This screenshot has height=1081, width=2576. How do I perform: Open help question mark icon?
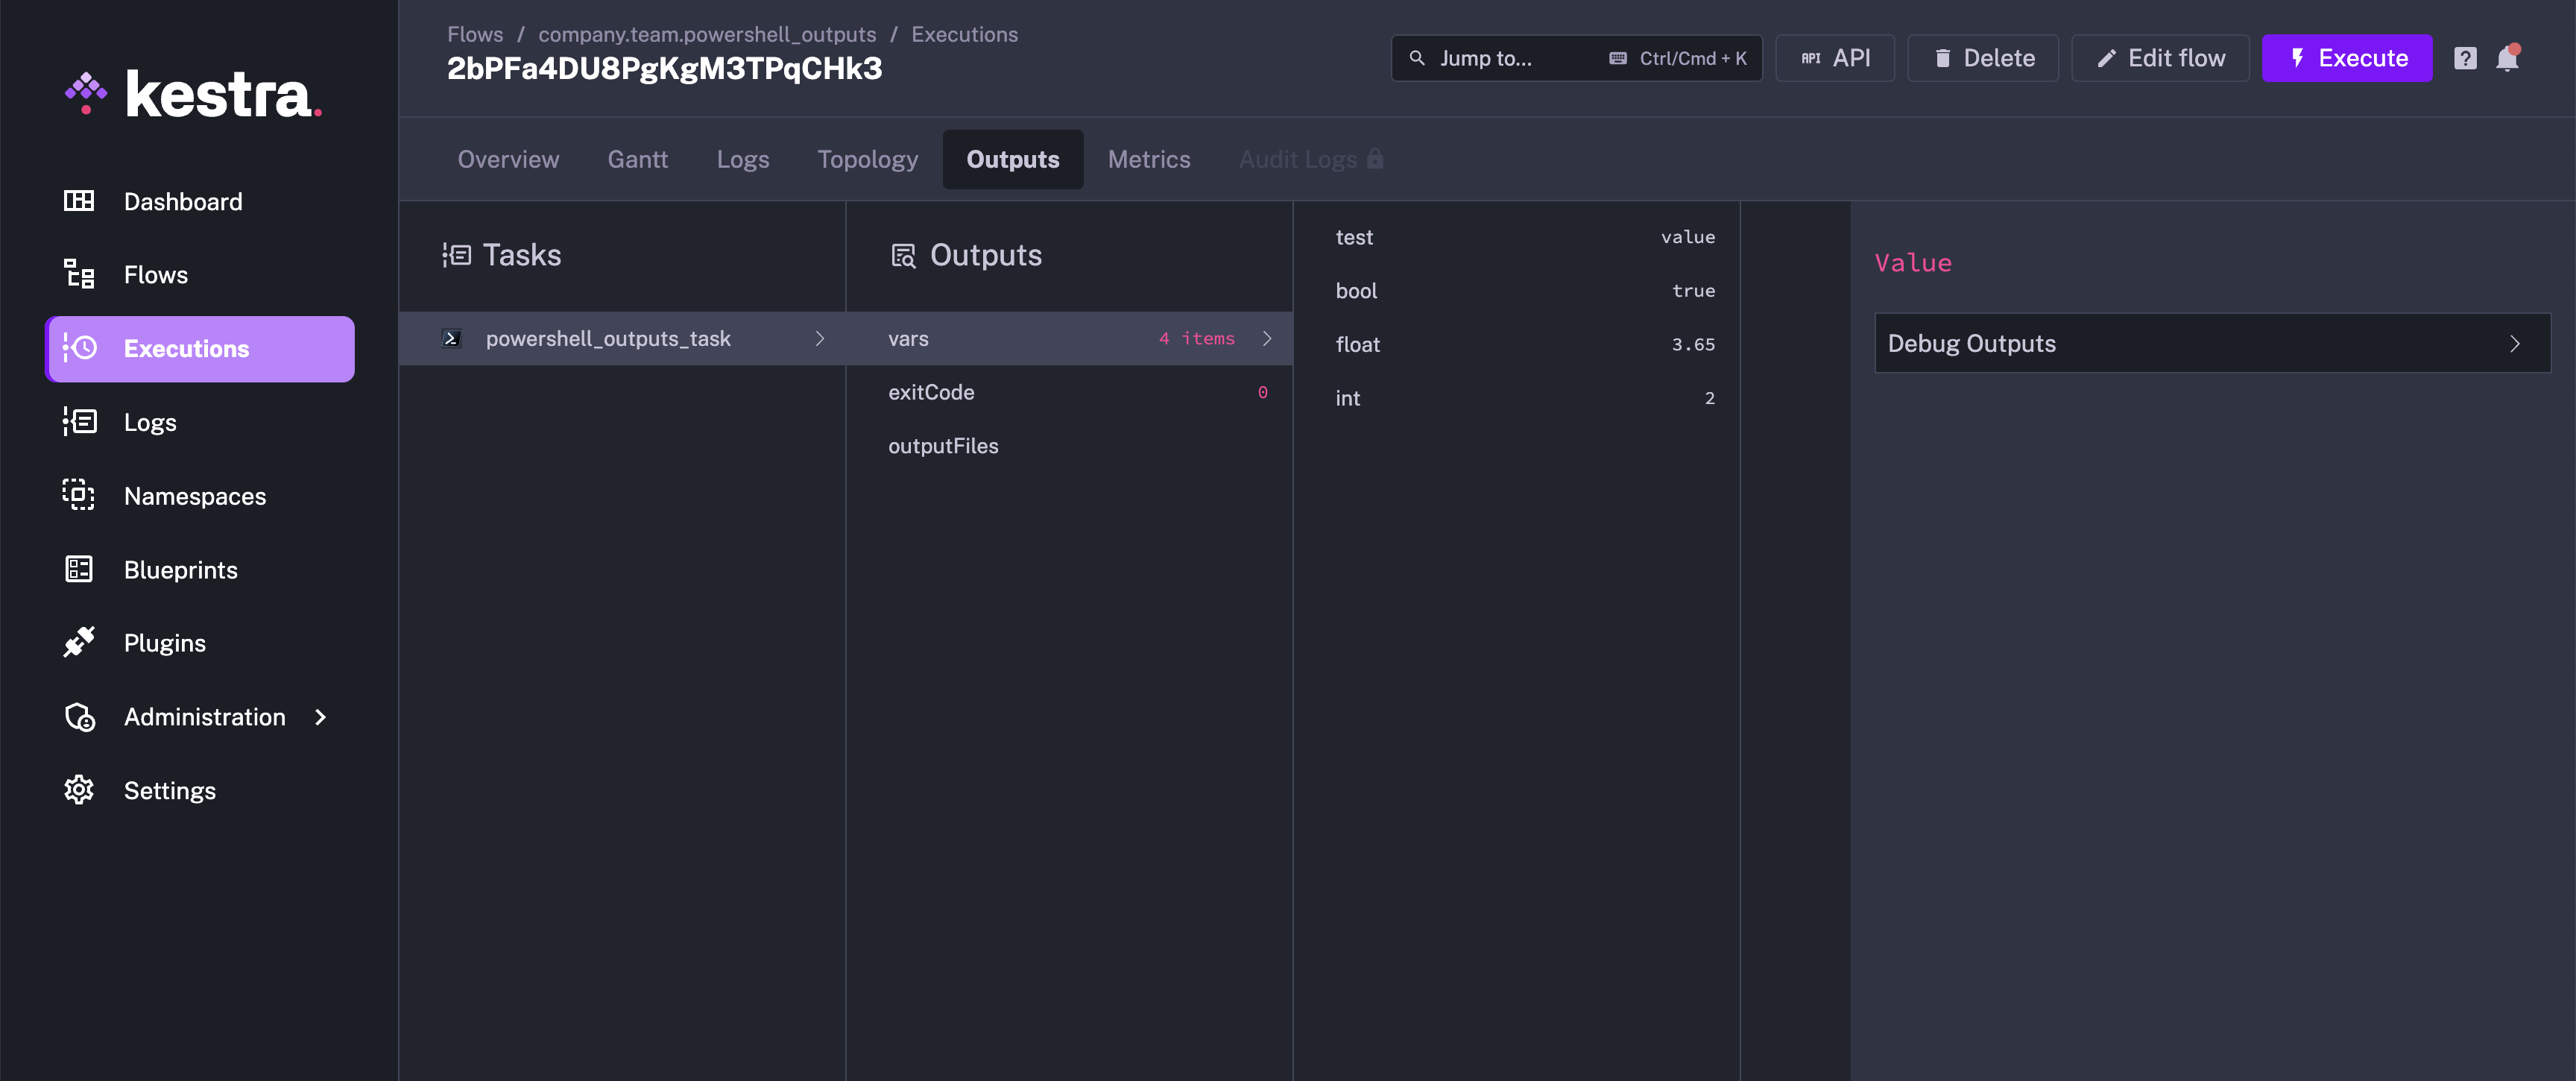coord(2465,58)
